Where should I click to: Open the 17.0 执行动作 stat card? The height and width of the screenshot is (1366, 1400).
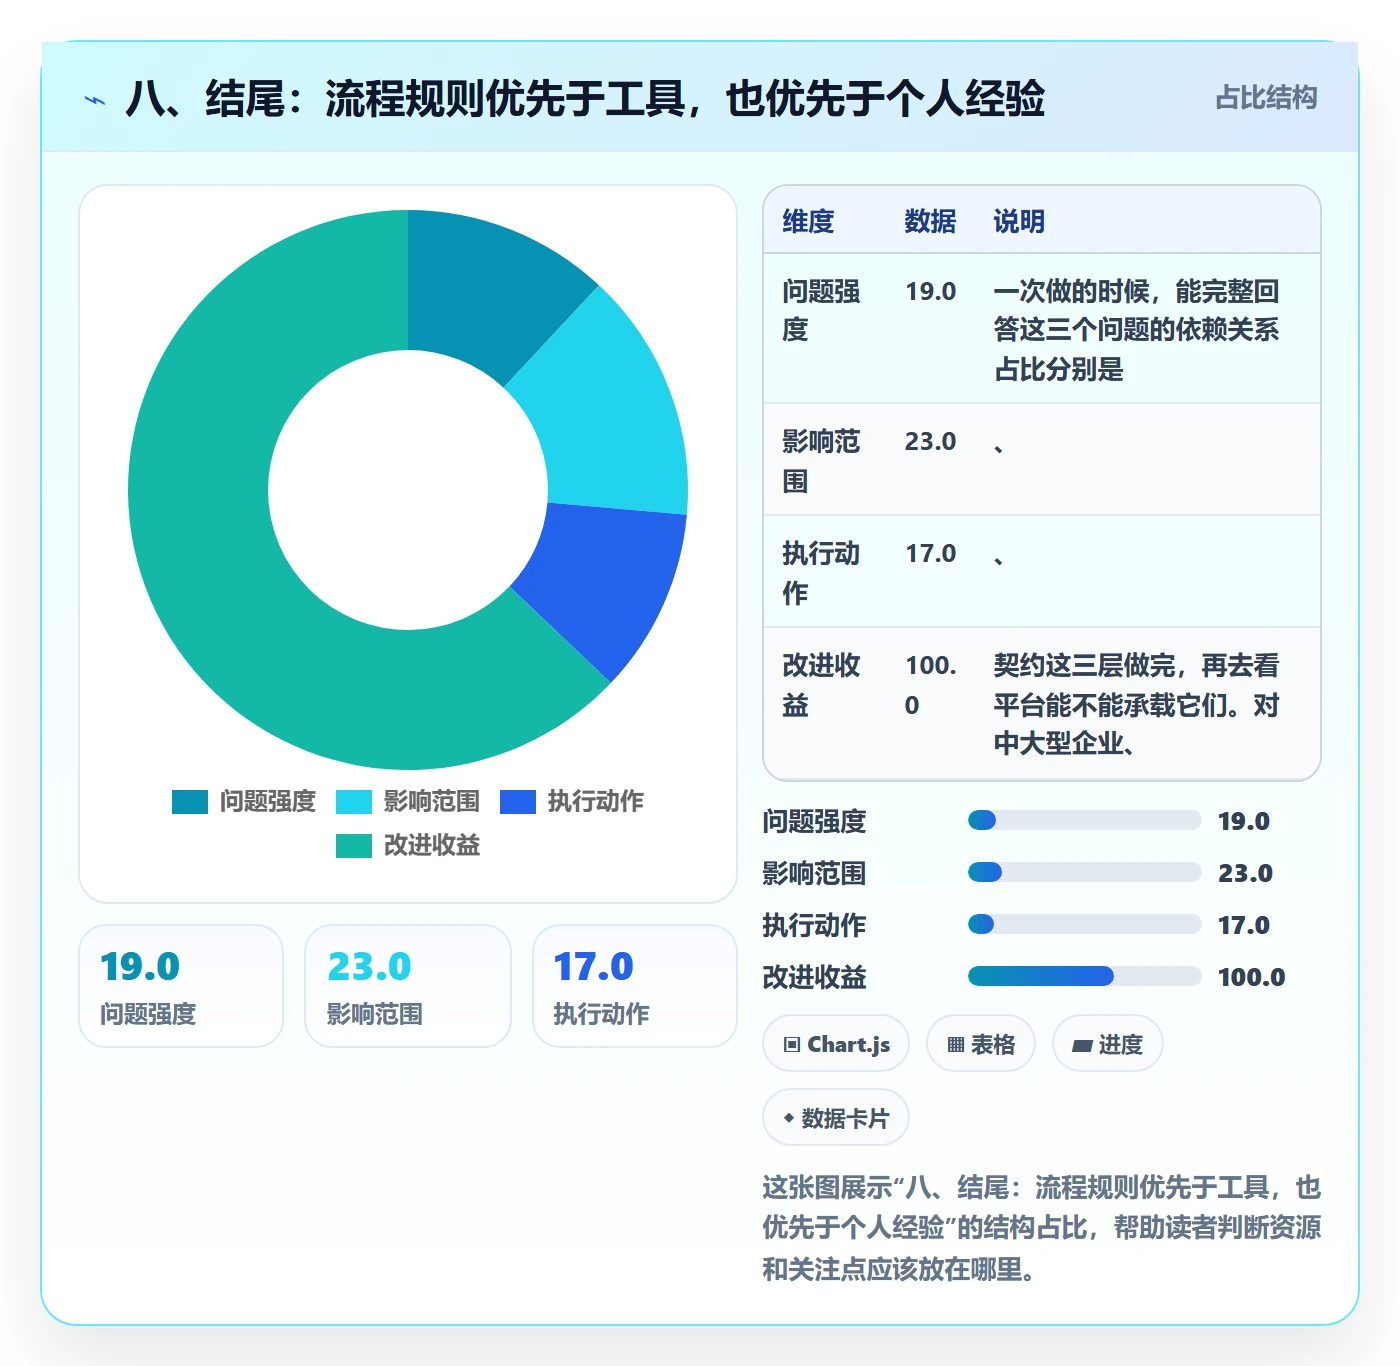pos(635,986)
